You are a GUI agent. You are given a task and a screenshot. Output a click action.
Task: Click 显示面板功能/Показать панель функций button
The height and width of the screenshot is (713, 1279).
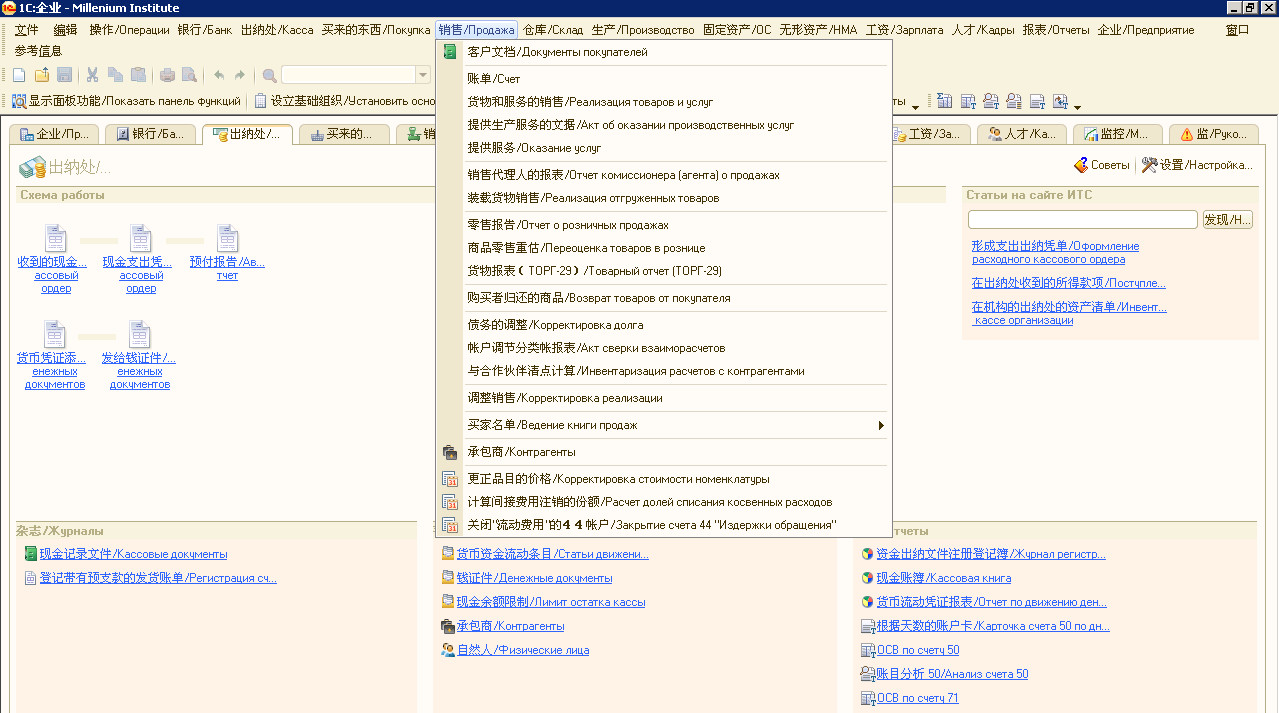[x=127, y=101]
